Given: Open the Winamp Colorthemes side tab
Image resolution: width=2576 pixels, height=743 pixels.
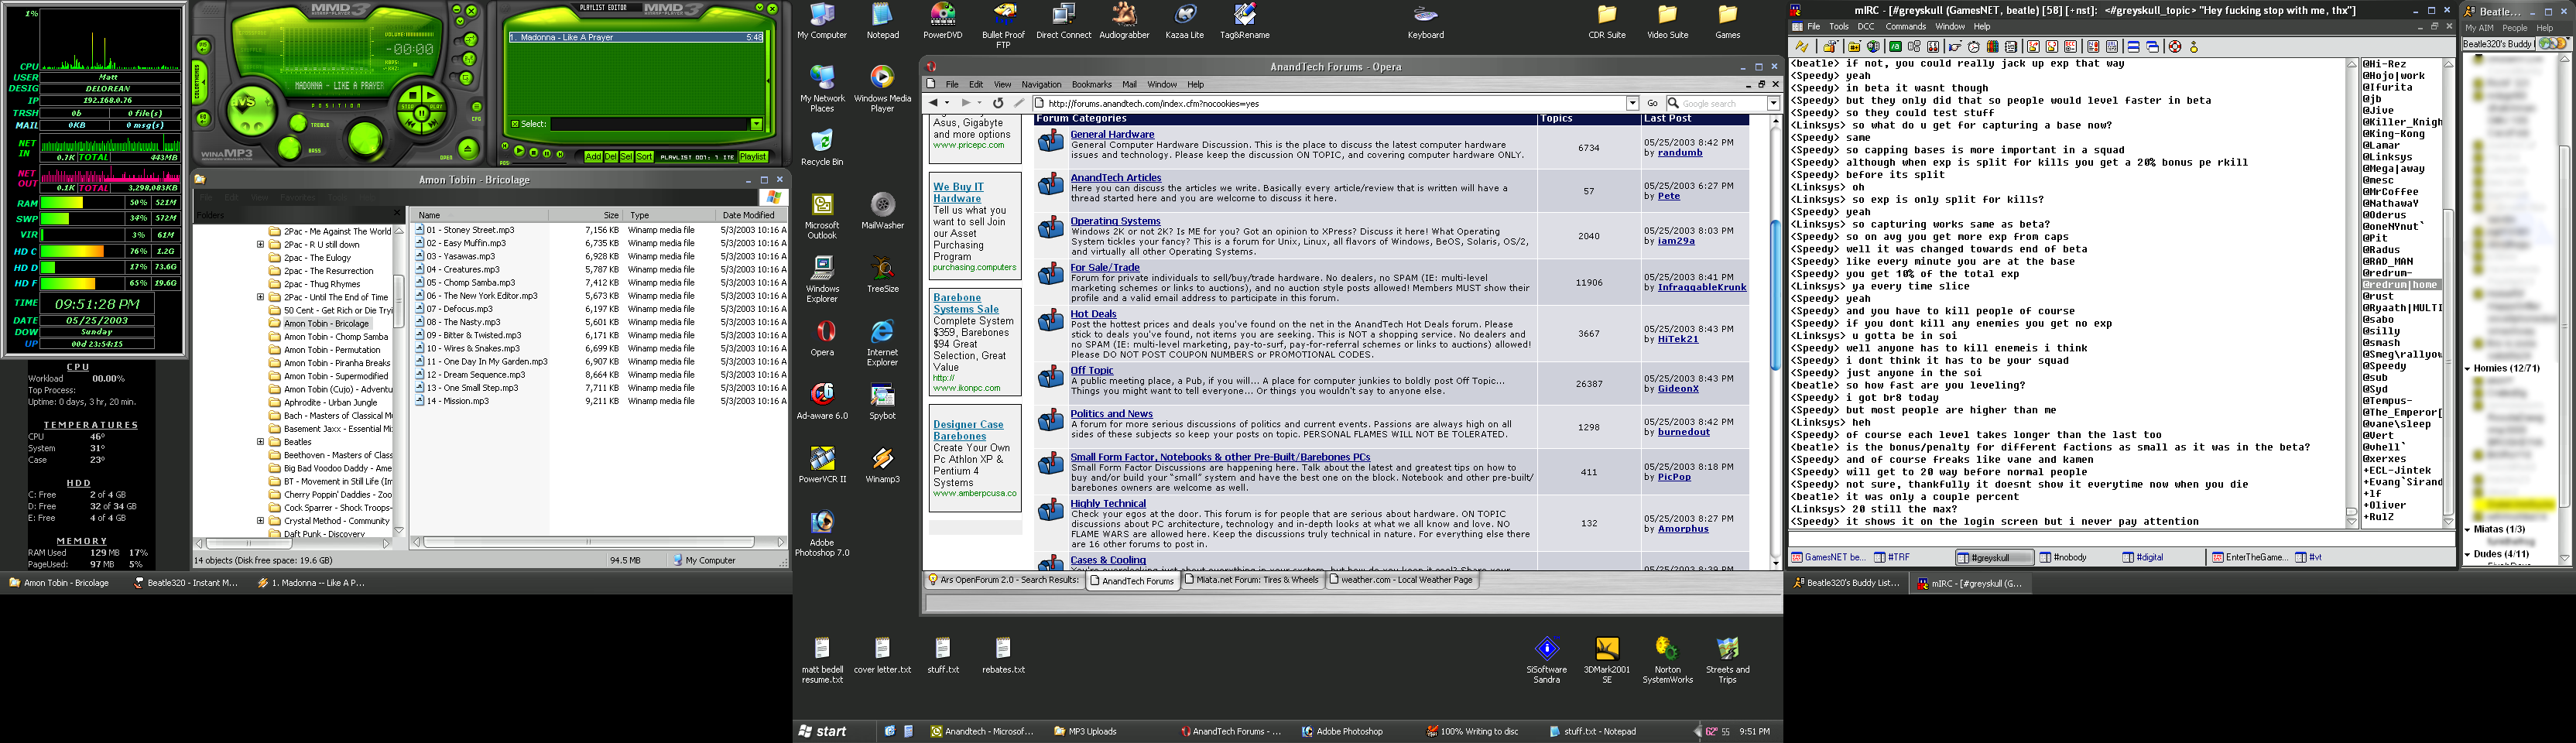Looking at the screenshot, I should (198, 82).
